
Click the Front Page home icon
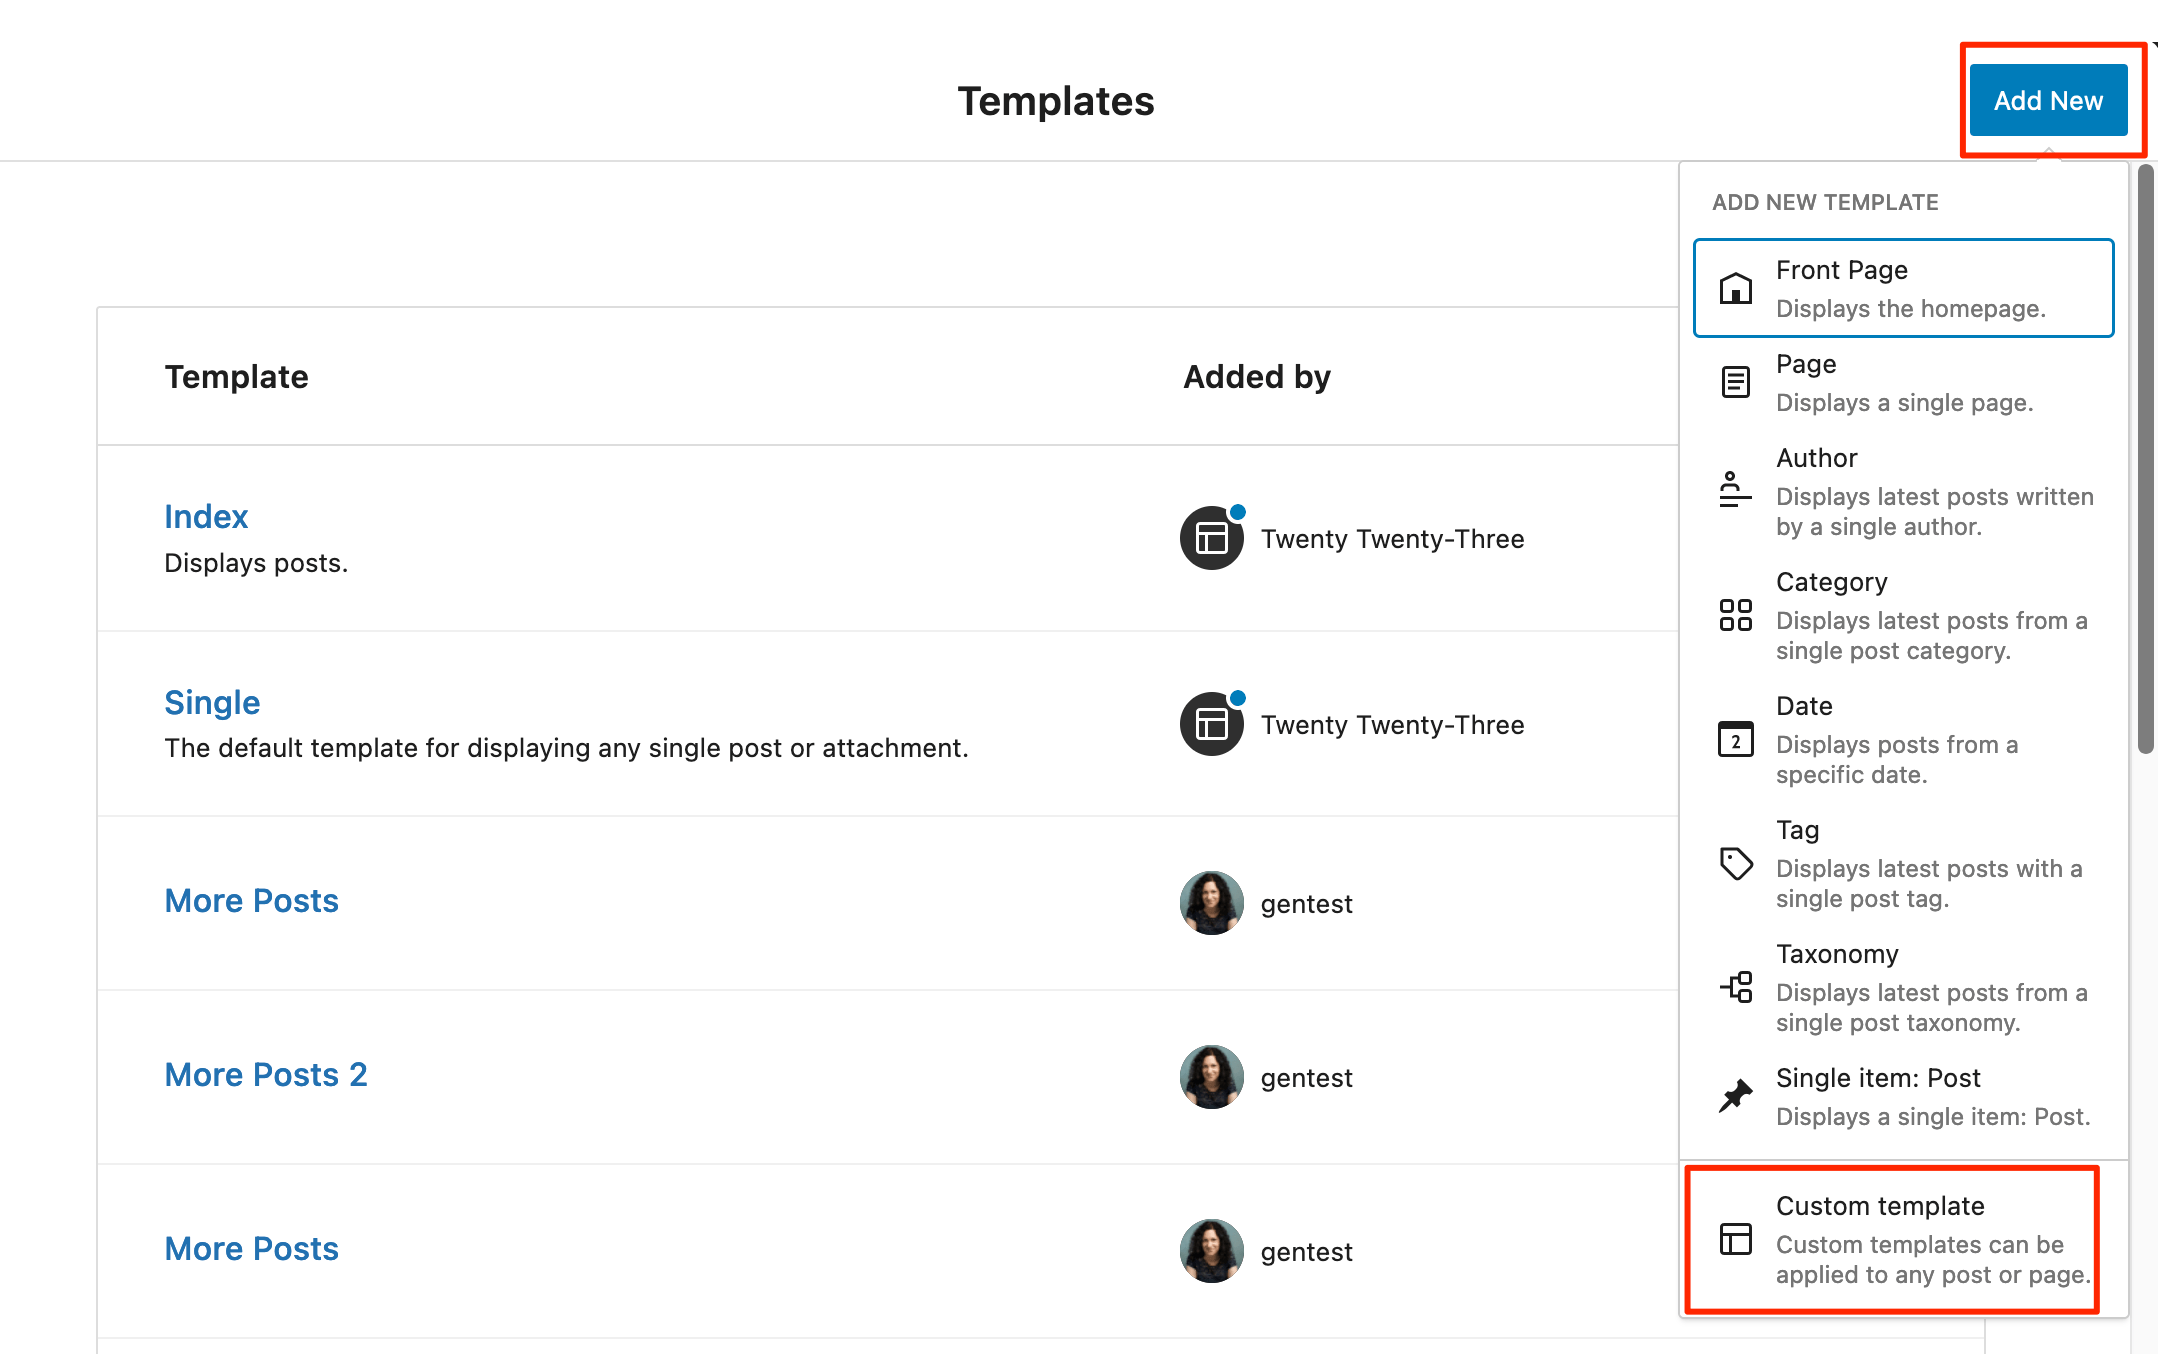click(x=1735, y=289)
